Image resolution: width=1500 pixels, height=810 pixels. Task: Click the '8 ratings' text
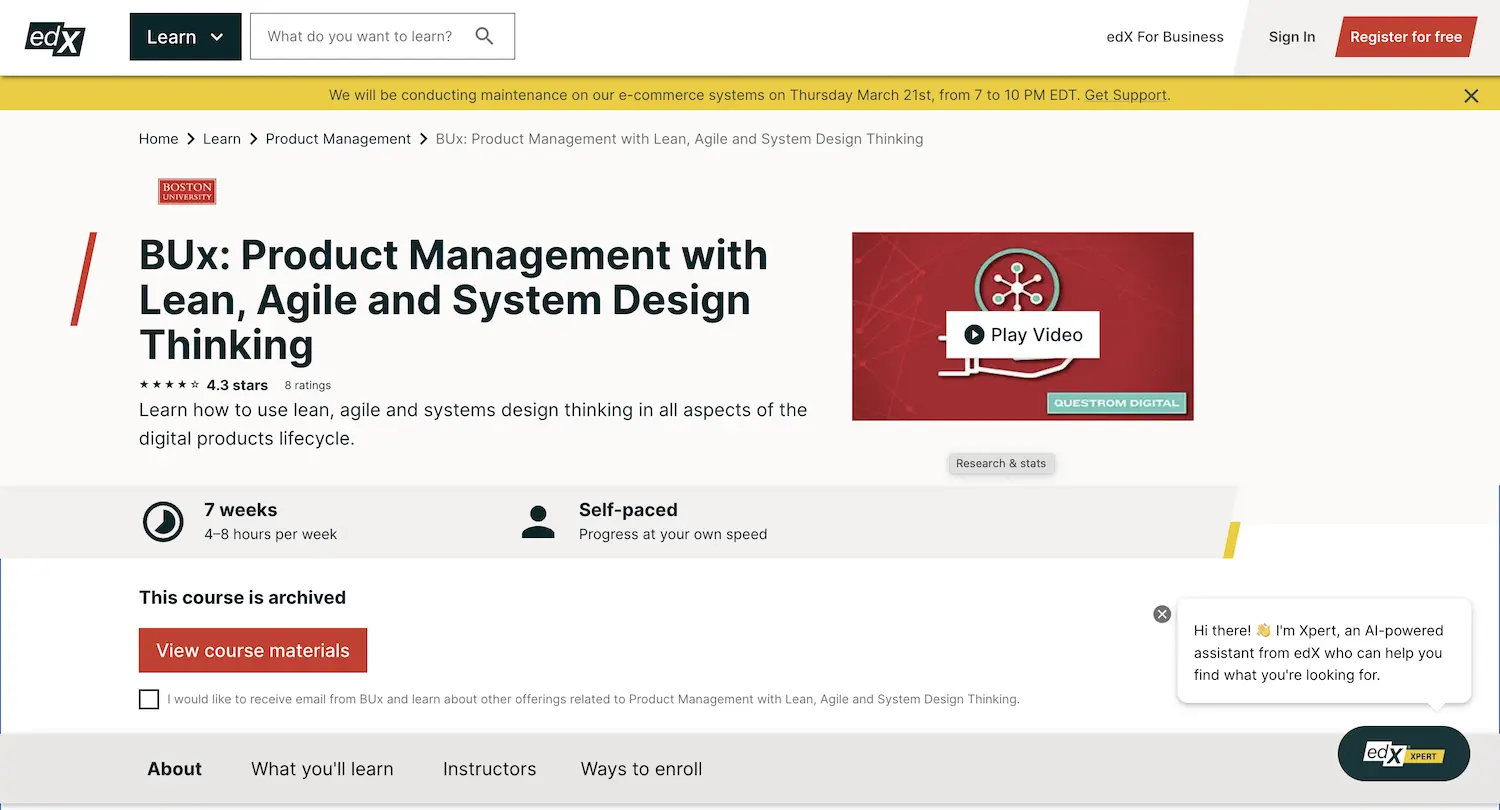[x=307, y=385]
